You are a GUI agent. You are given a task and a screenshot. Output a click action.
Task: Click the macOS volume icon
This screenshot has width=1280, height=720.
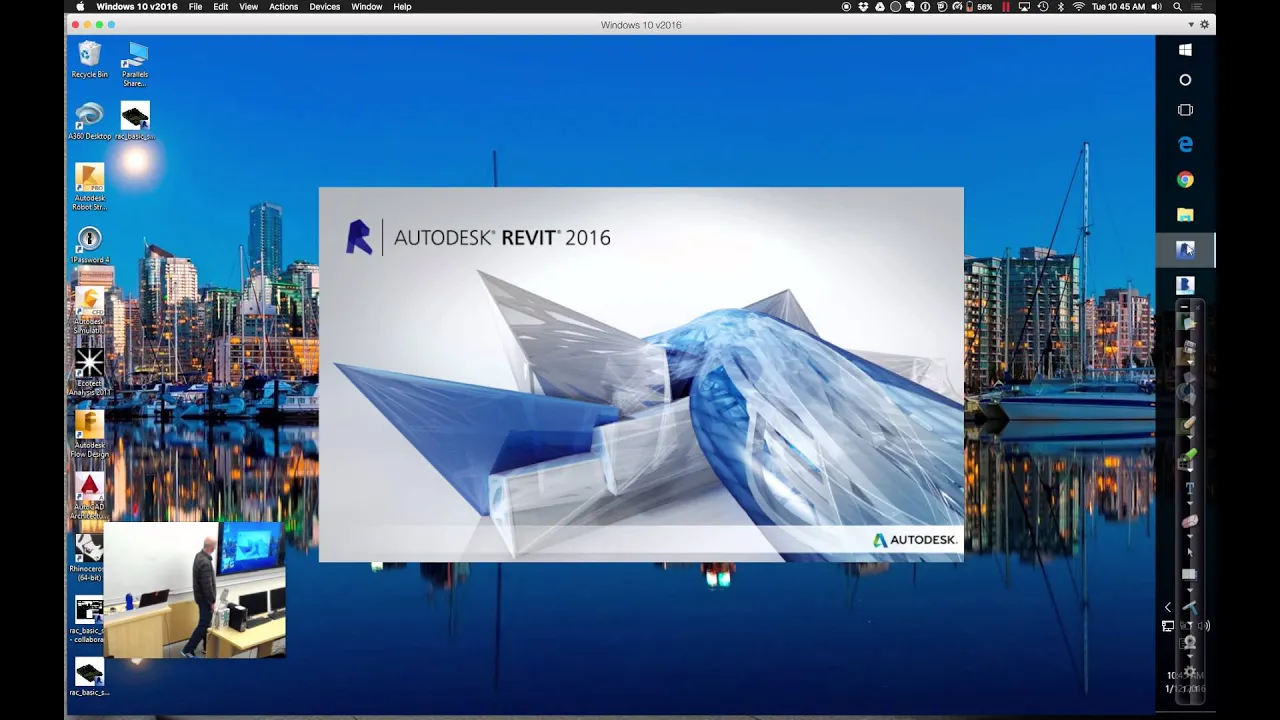[1157, 6]
